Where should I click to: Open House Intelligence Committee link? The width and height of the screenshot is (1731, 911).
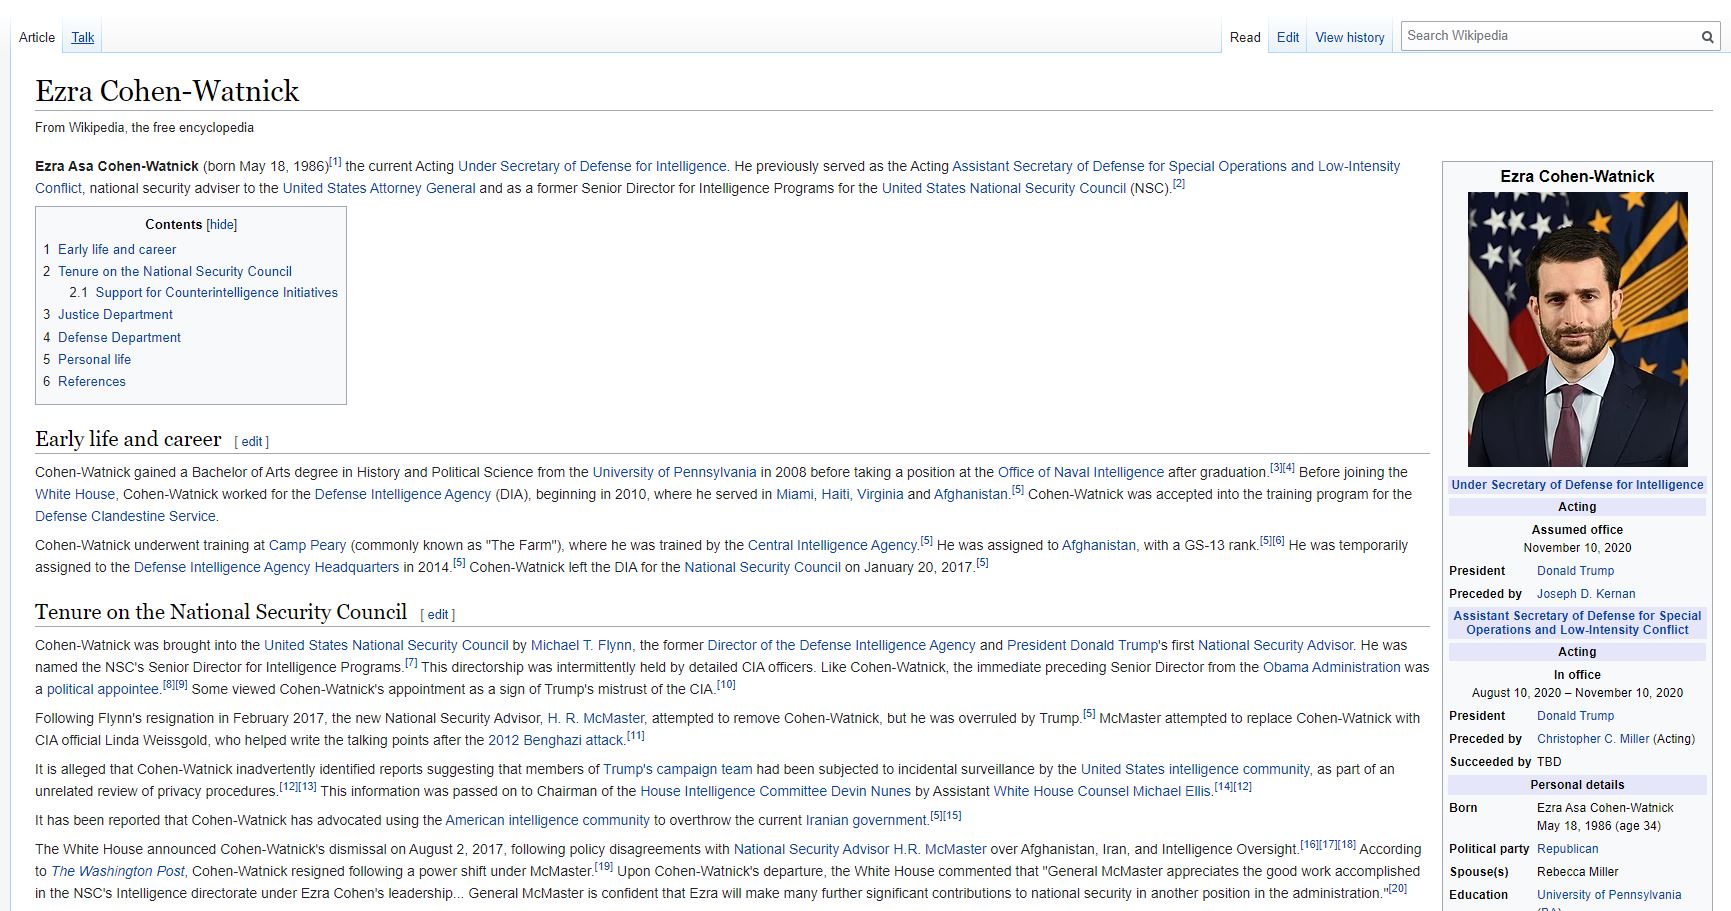click(733, 791)
